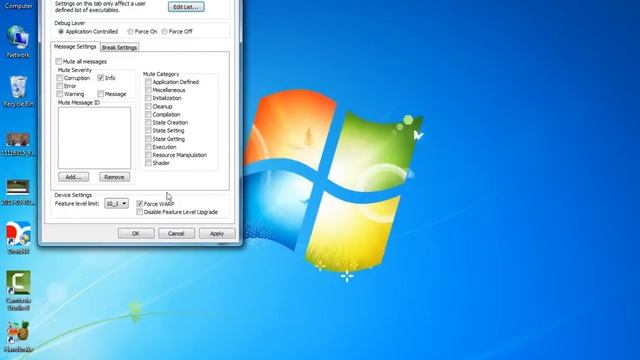The image size is (640, 360).
Task: Check the Miscellaneous mute category
Action: pyautogui.click(x=148, y=90)
